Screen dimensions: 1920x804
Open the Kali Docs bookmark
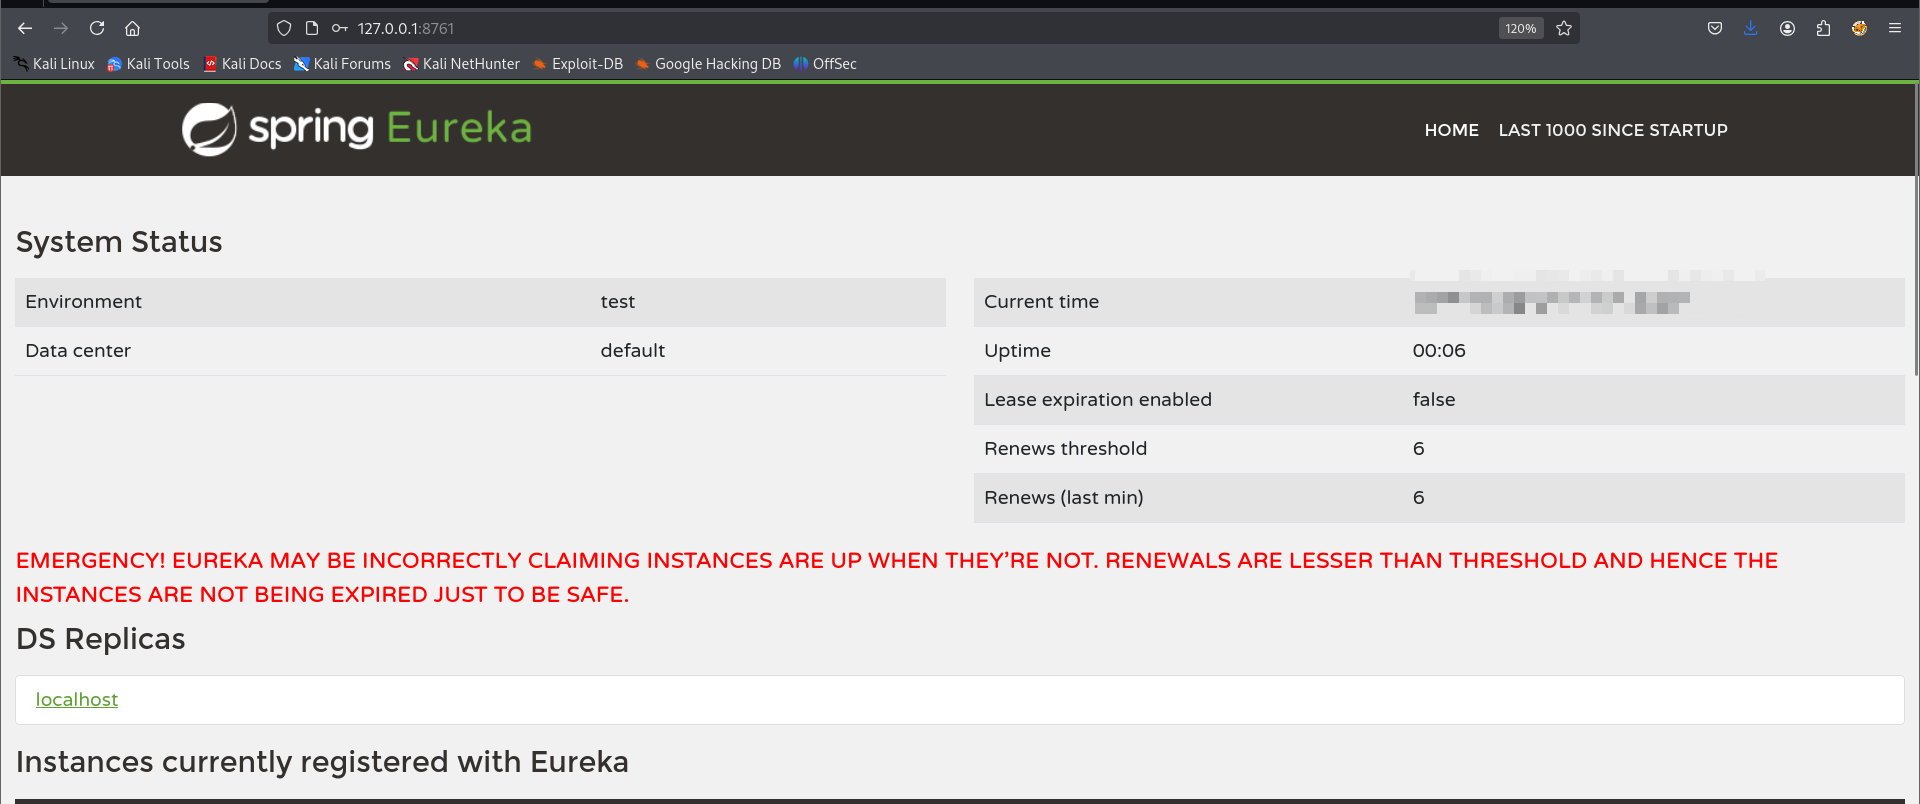242,64
